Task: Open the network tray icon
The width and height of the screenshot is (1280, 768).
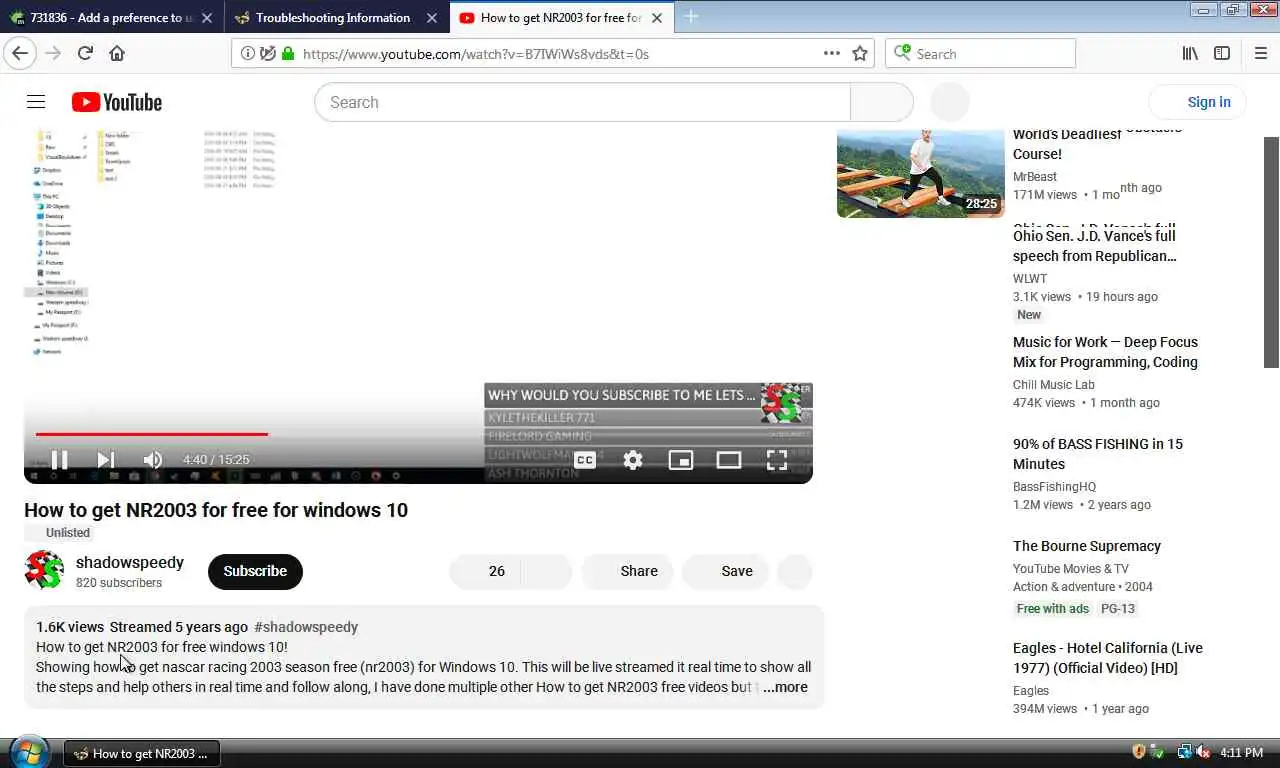Action: pyautogui.click(x=1184, y=752)
